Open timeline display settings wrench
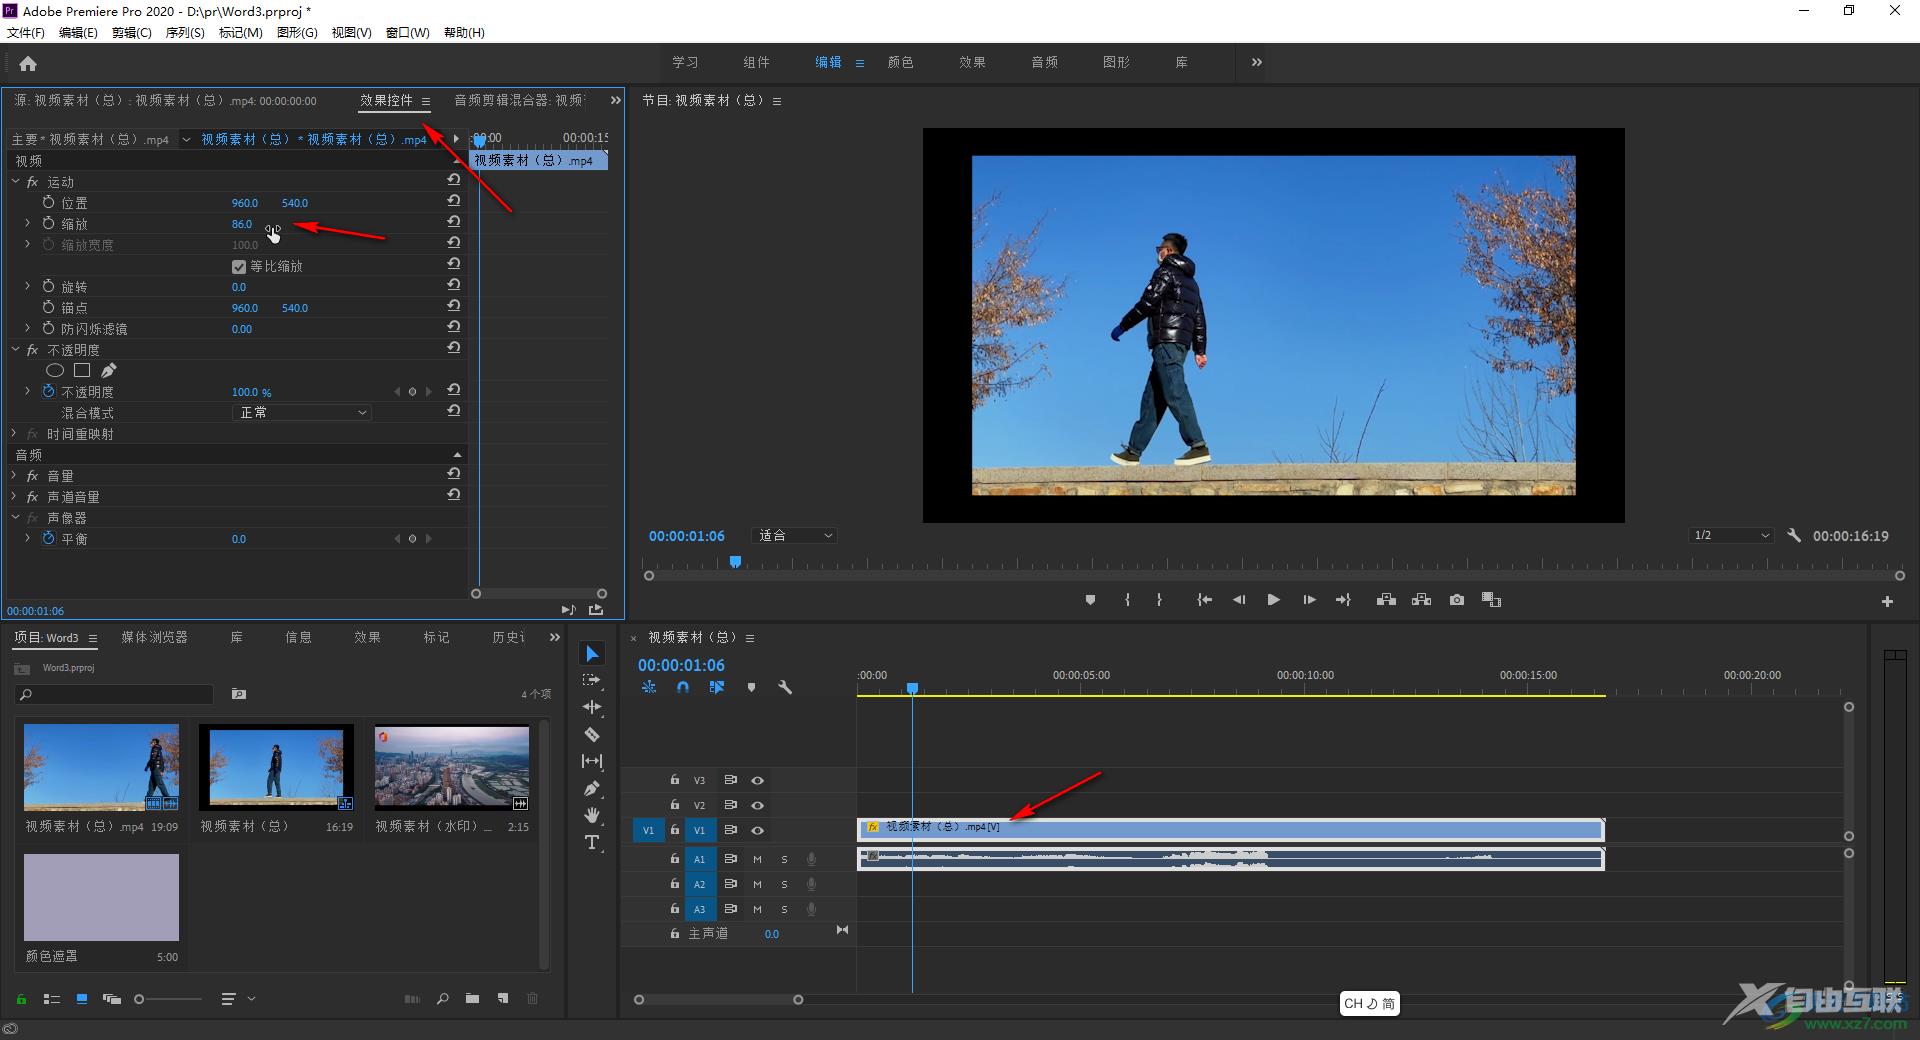1920x1040 pixels. tap(785, 687)
